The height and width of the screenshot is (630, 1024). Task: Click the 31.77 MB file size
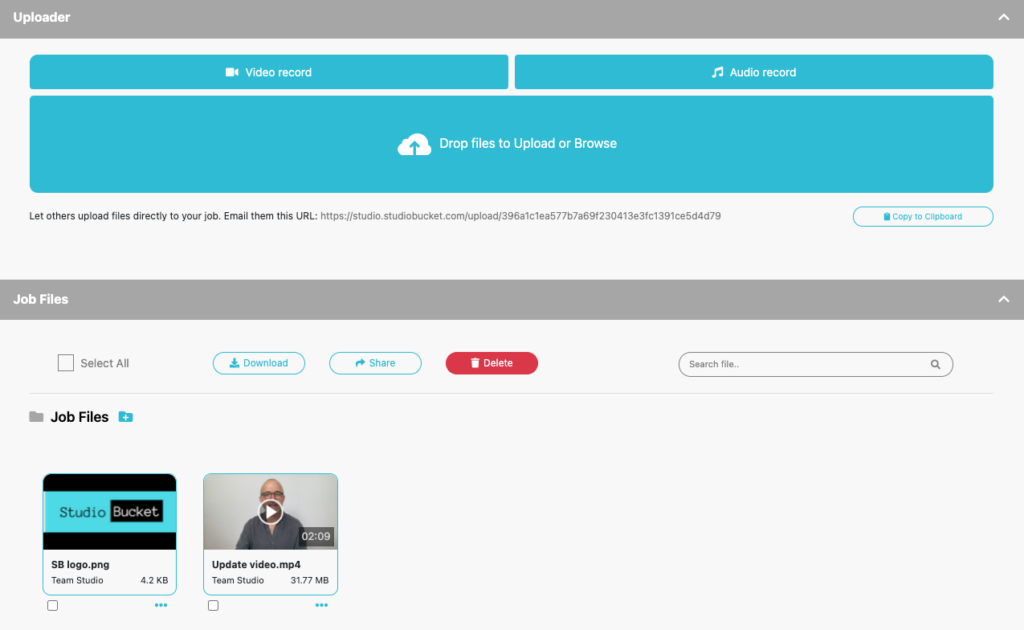pos(310,580)
